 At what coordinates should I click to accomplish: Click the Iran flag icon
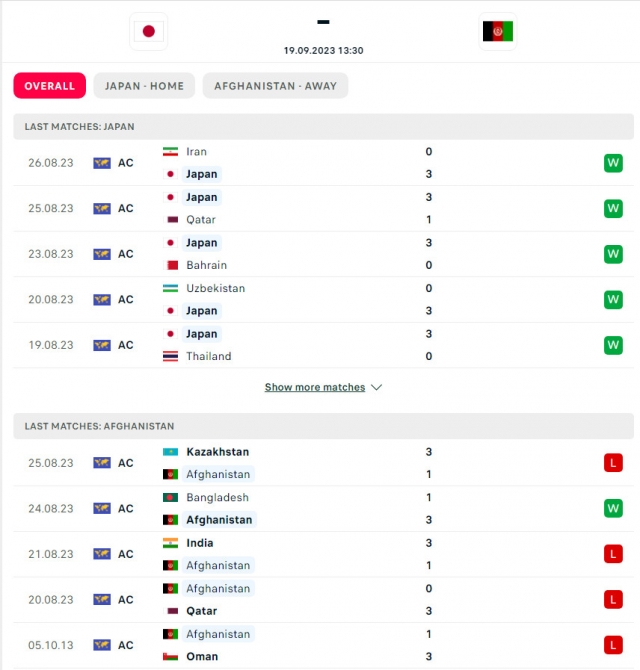click(170, 152)
